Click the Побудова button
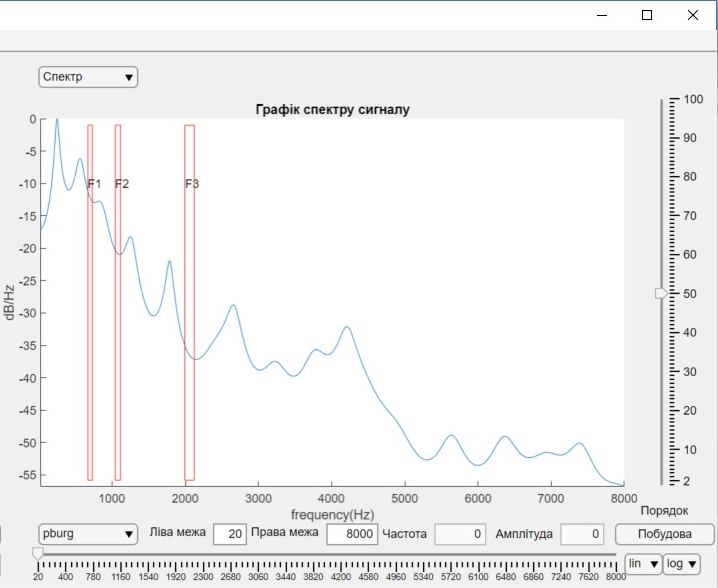 pos(665,534)
